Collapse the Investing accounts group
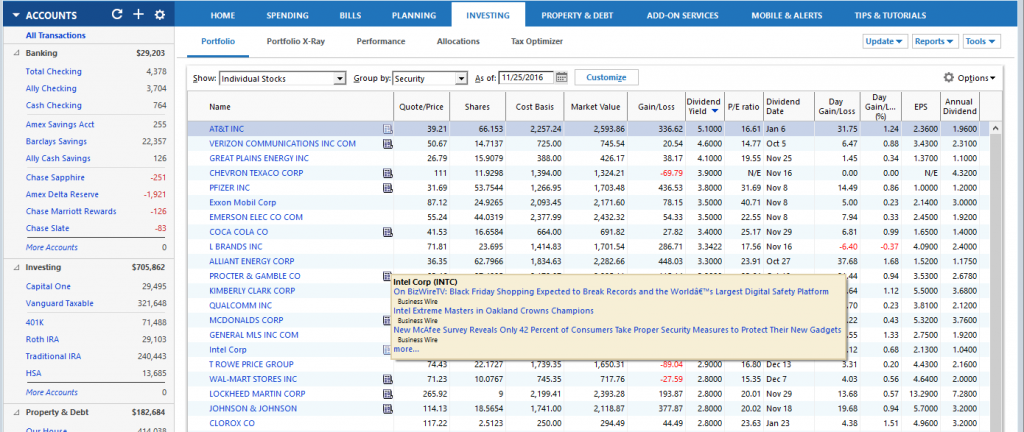This screenshot has height=432, width=1024. click(16, 268)
